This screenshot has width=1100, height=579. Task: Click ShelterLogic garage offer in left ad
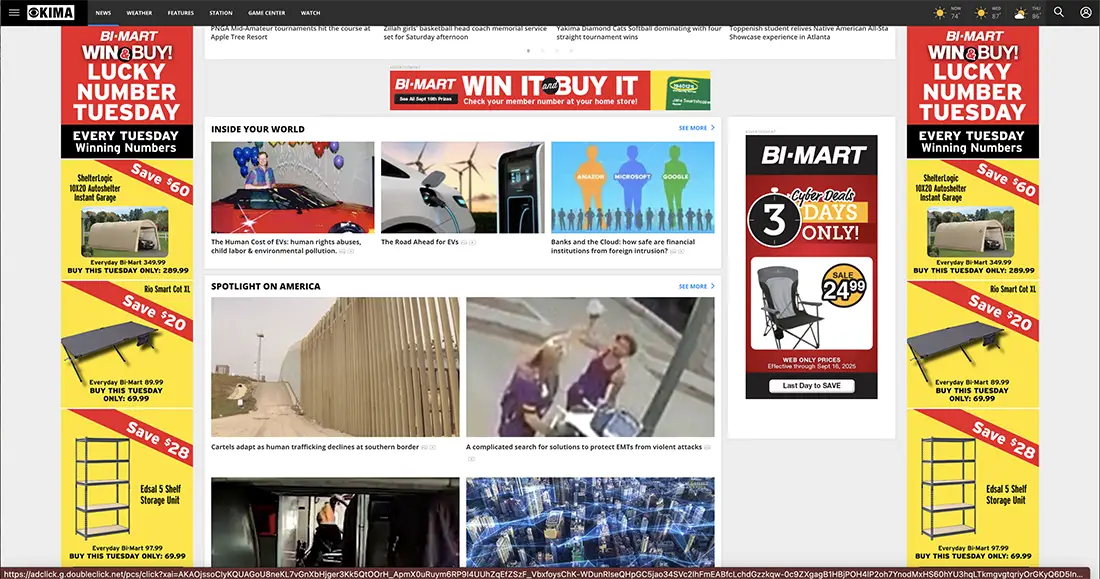(127, 220)
